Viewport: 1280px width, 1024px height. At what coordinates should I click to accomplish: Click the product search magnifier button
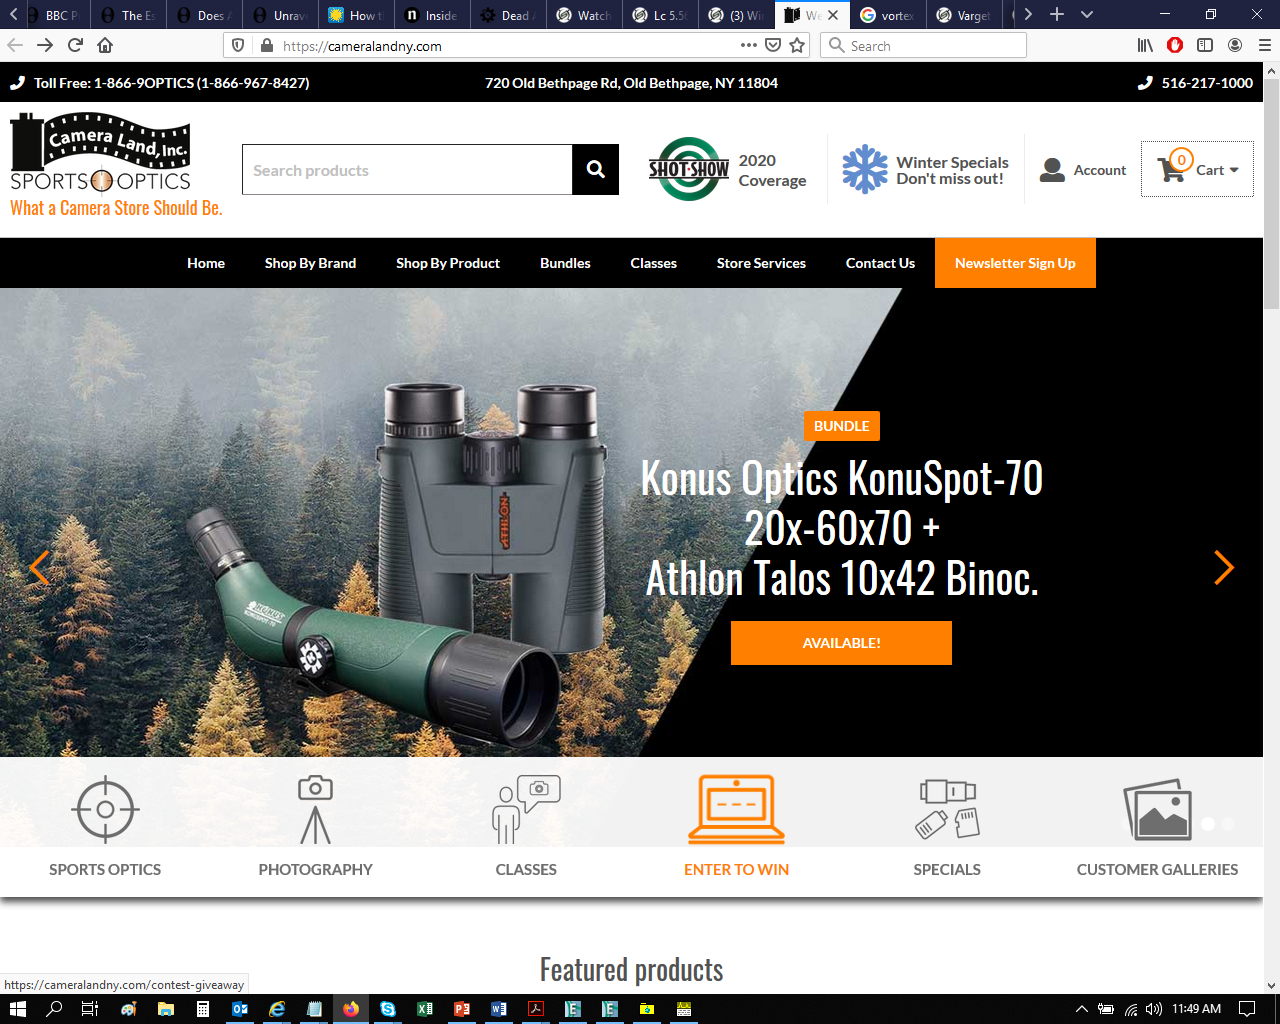tap(595, 169)
